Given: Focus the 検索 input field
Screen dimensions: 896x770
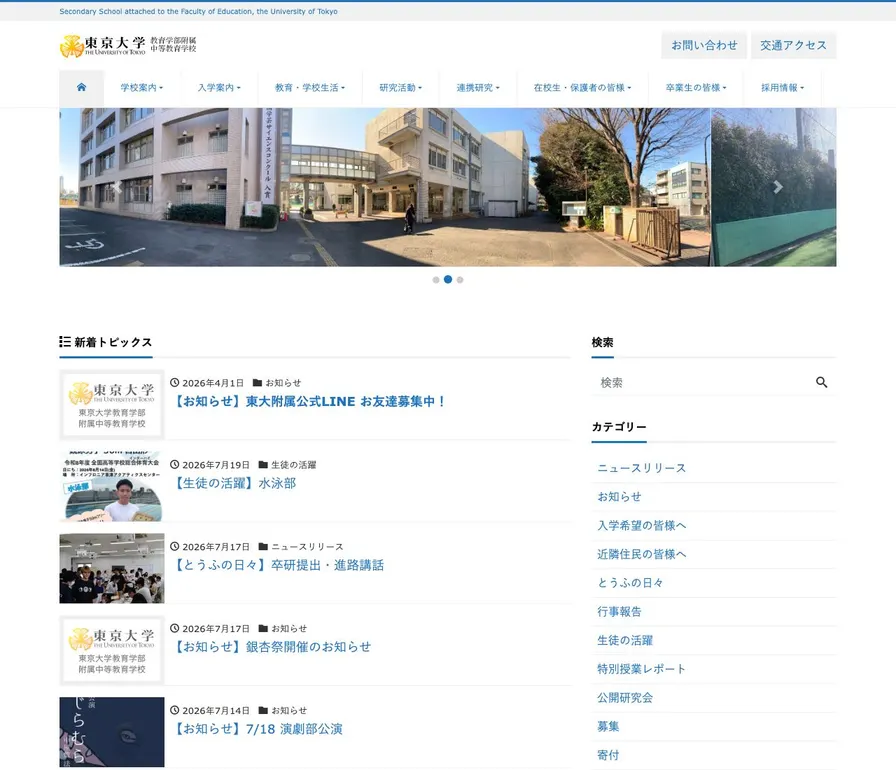Looking at the screenshot, I should click(x=703, y=382).
